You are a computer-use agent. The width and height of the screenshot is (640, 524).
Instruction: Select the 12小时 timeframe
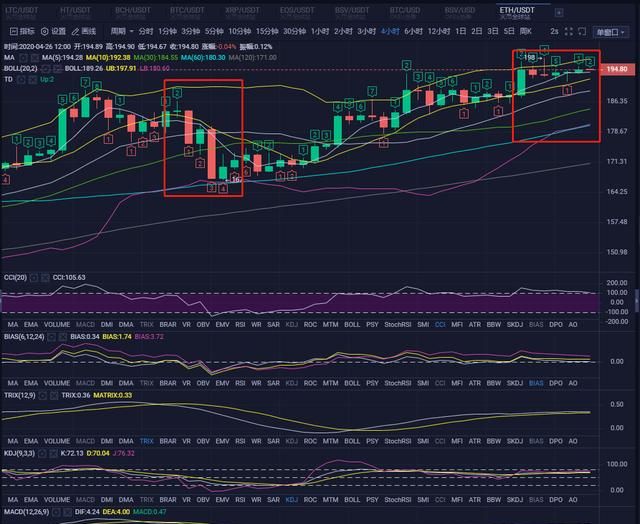pyautogui.click(x=439, y=31)
